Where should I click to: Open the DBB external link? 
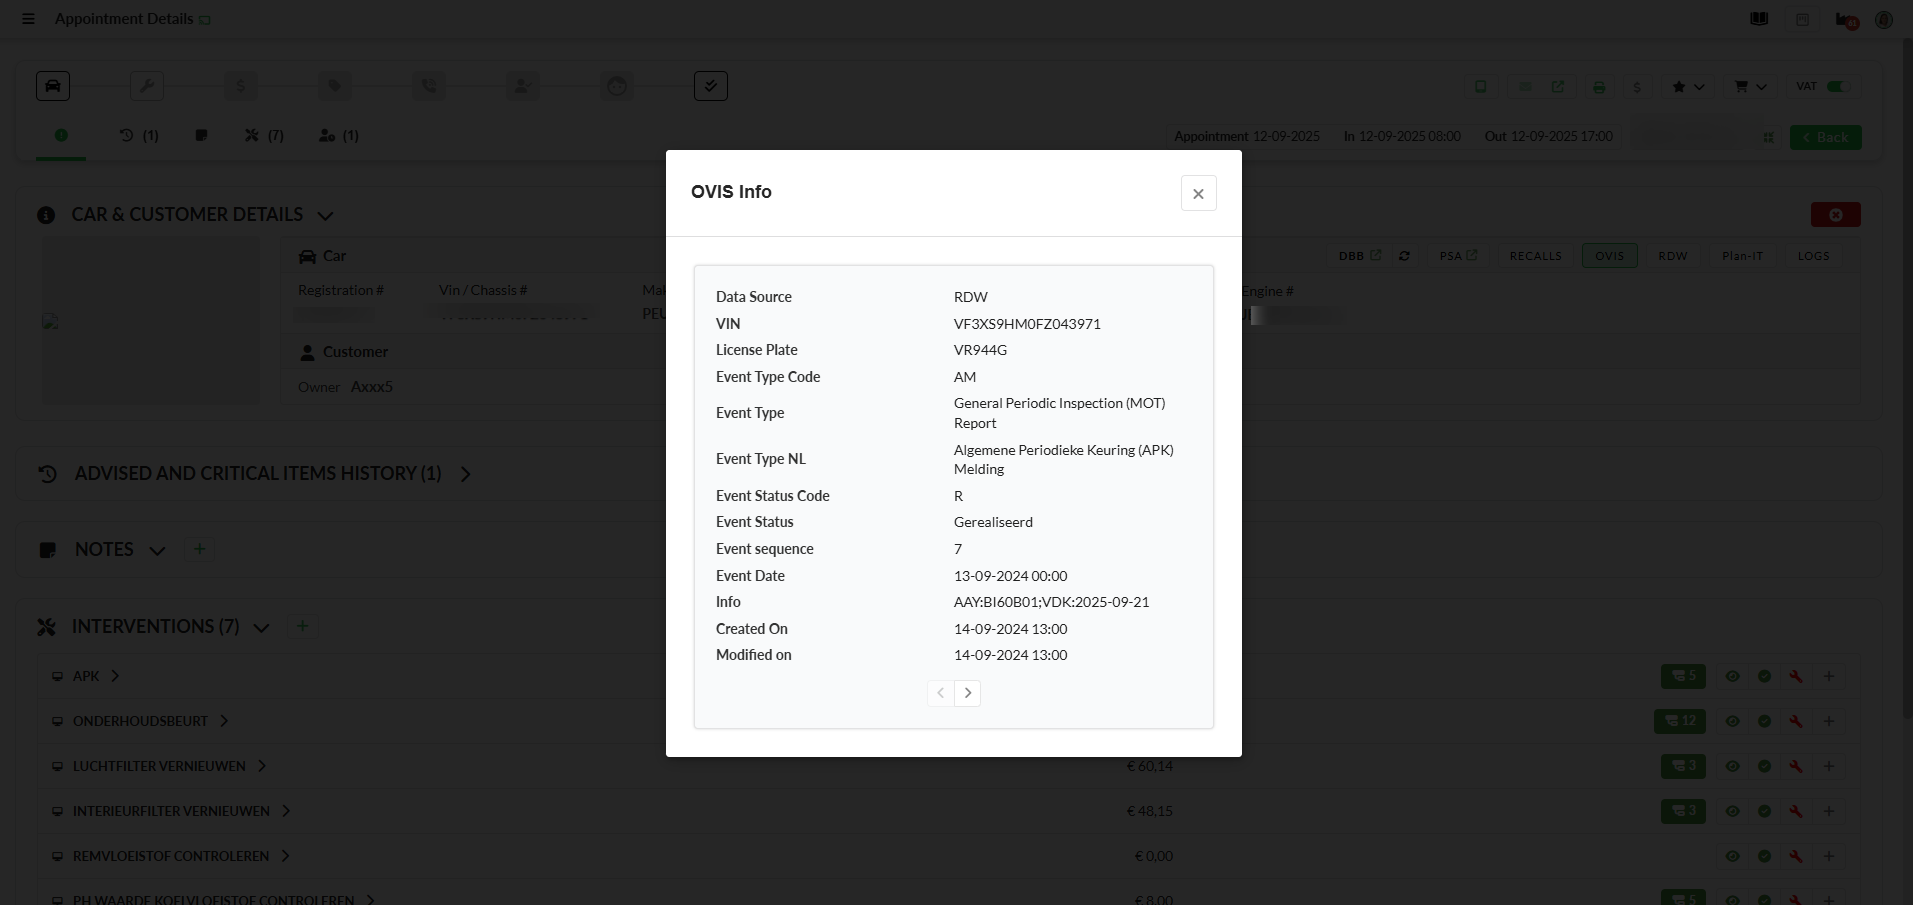click(x=1359, y=256)
